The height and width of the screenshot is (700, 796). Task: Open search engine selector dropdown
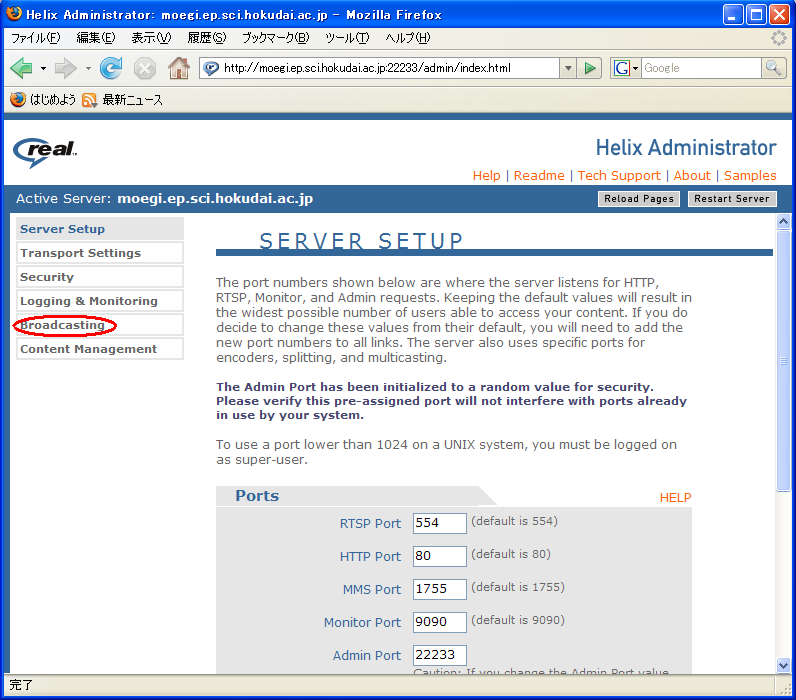coord(635,68)
